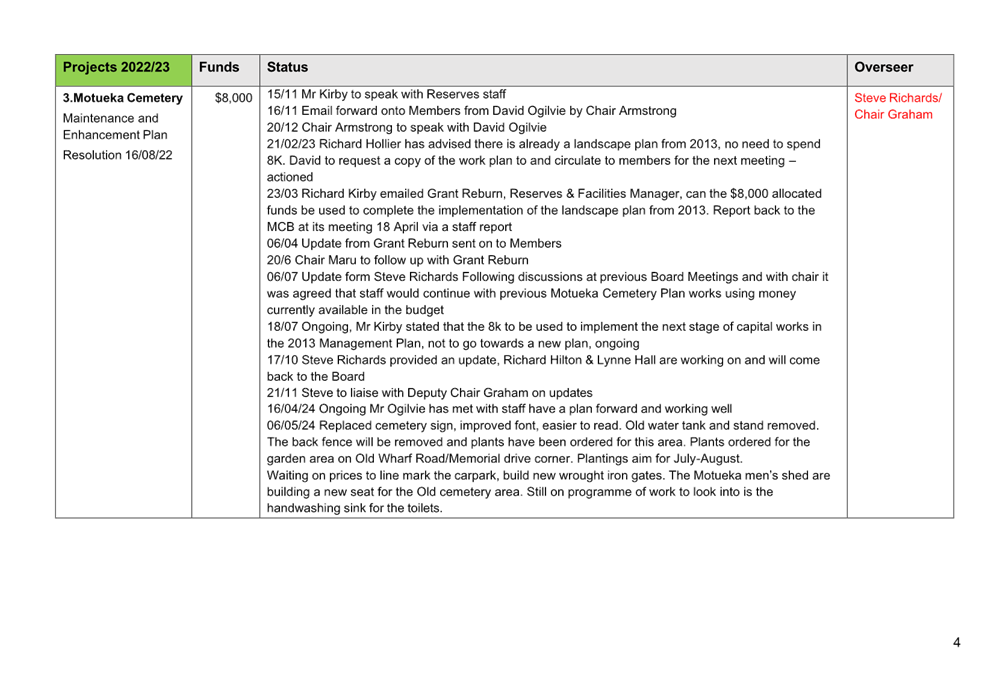Click the '3.Motueka Cemetery' project title
Image resolution: width=985 pixels, height=675 pixels.
point(122,98)
